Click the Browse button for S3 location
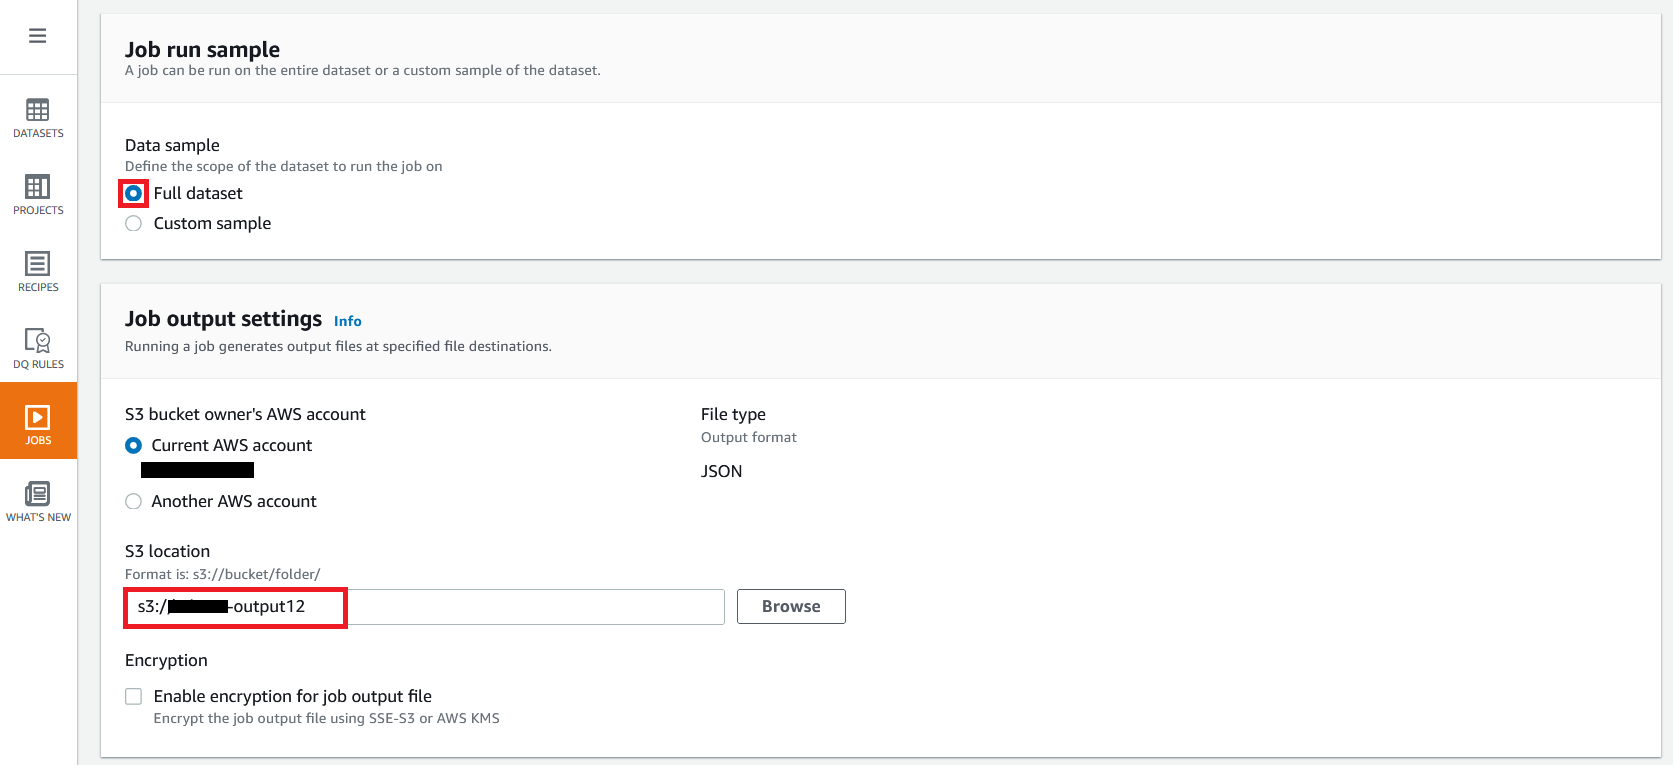Viewport: 1675px width, 770px height. click(790, 607)
